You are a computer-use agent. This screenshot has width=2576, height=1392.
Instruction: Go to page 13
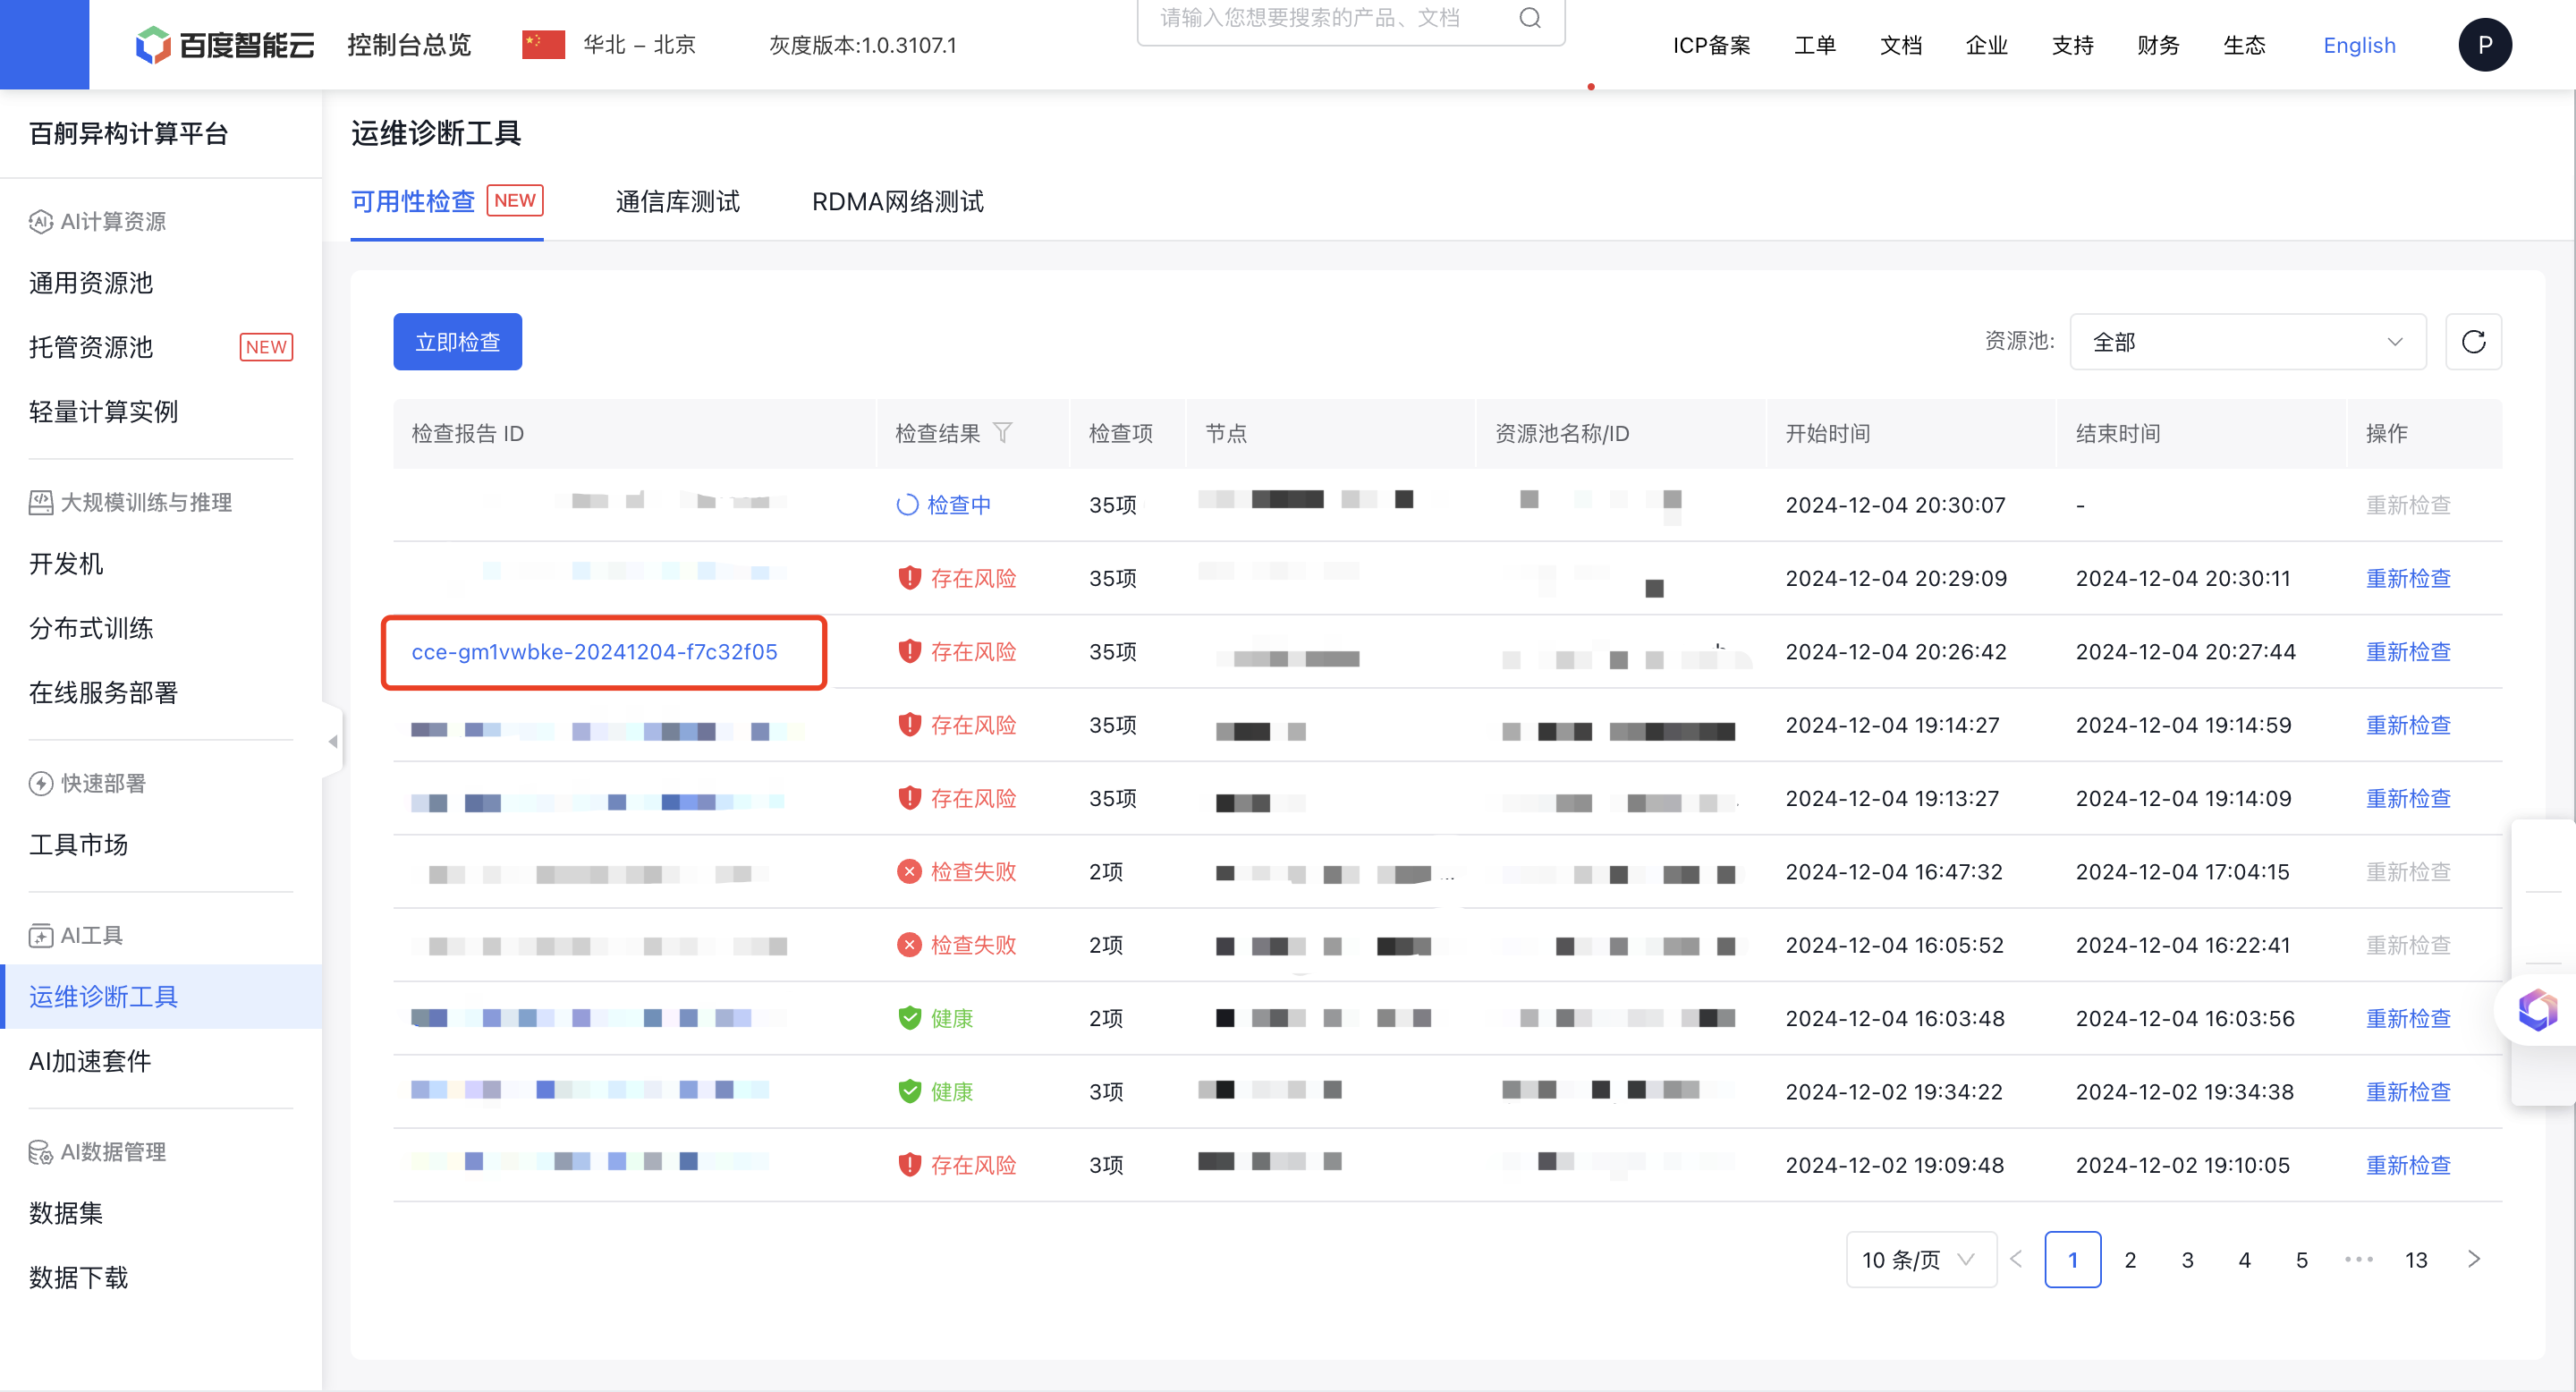tap(2416, 1260)
